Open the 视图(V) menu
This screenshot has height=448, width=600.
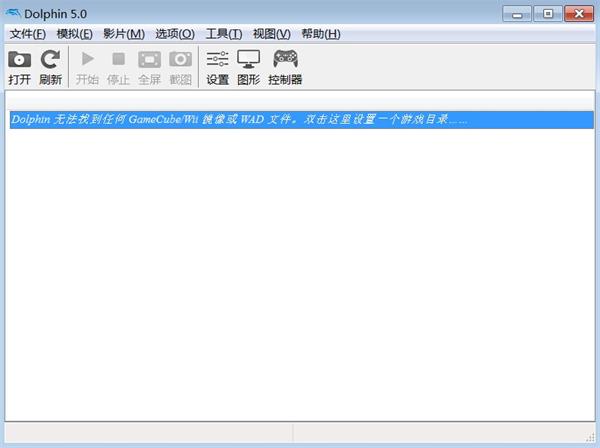[x=272, y=34]
